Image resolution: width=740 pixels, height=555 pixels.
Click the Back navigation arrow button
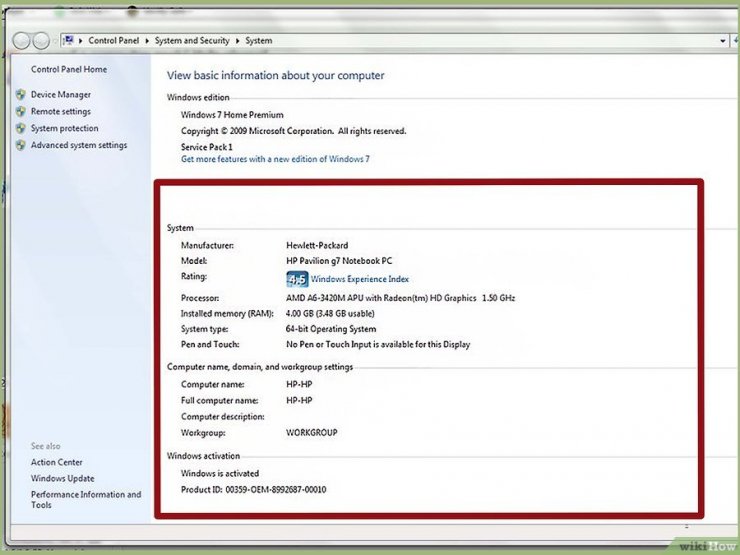(x=21, y=41)
